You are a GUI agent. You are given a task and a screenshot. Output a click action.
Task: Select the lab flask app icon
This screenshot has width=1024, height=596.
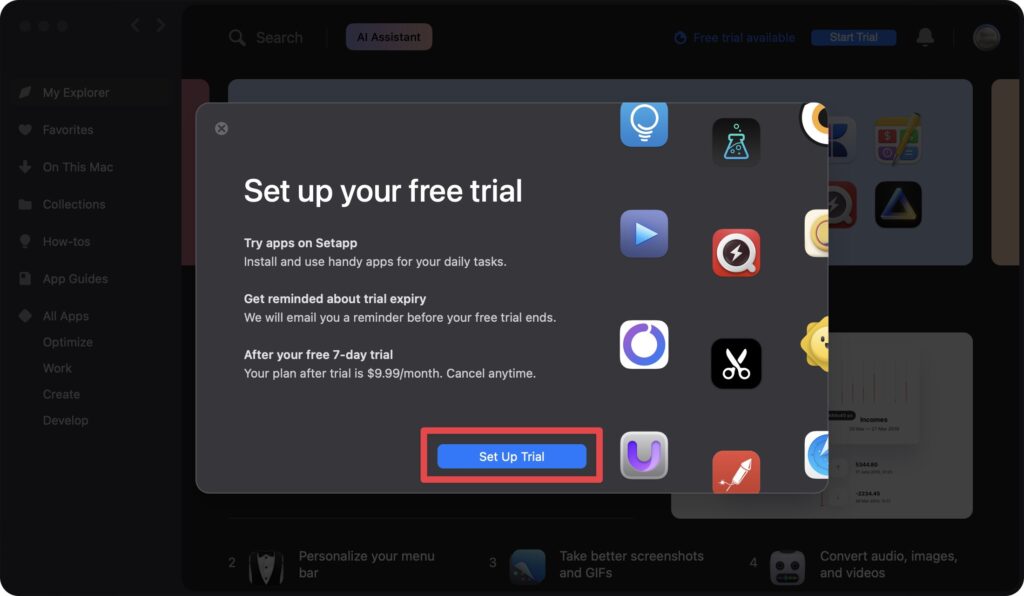736,142
